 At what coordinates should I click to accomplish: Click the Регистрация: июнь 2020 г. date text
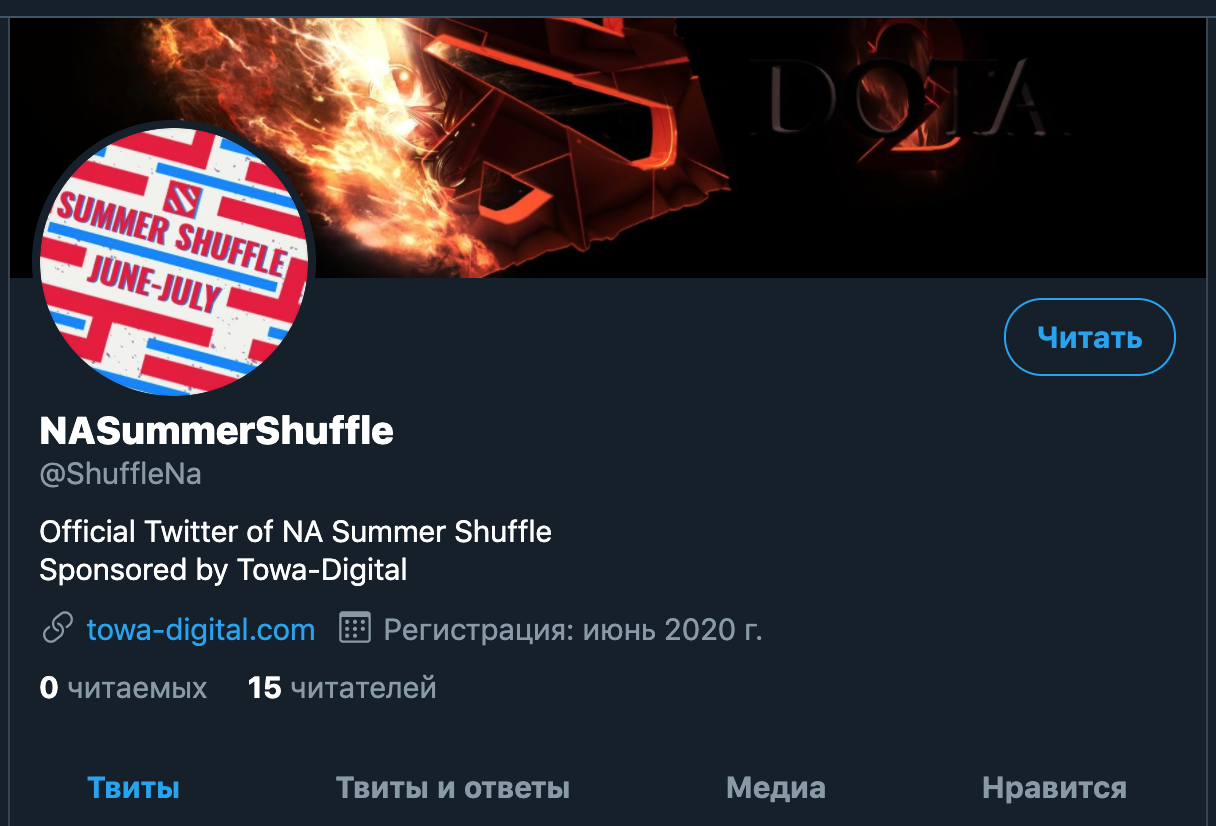coord(573,629)
